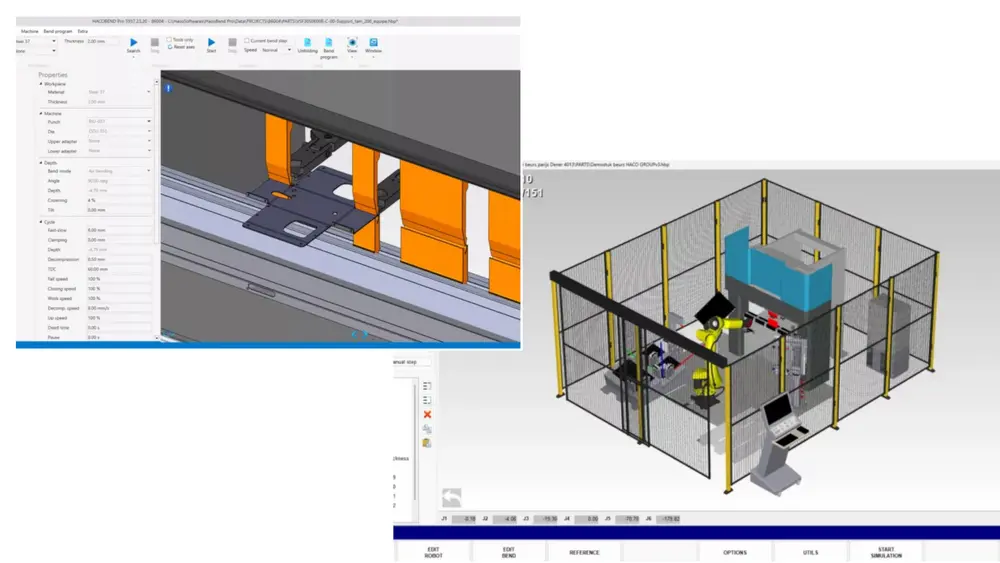The height and width of the screenshot is (563, 1000).
Task: Open the Bend mode dropdown
Action: tap(119, 171)
